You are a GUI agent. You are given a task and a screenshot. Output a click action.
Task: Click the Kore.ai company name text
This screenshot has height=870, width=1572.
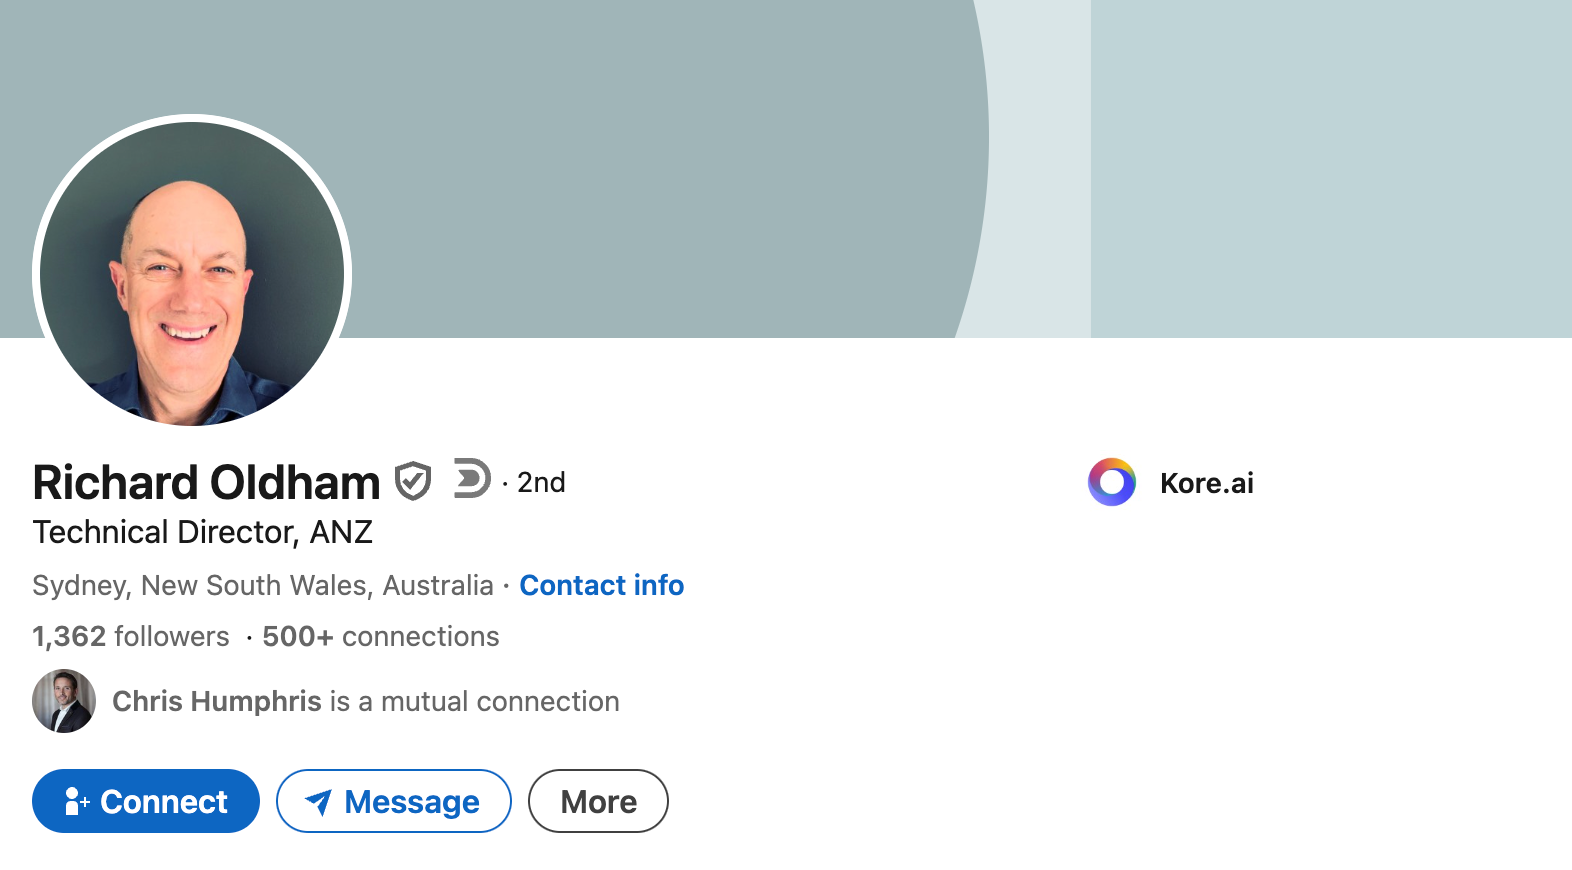[1206, 482]
